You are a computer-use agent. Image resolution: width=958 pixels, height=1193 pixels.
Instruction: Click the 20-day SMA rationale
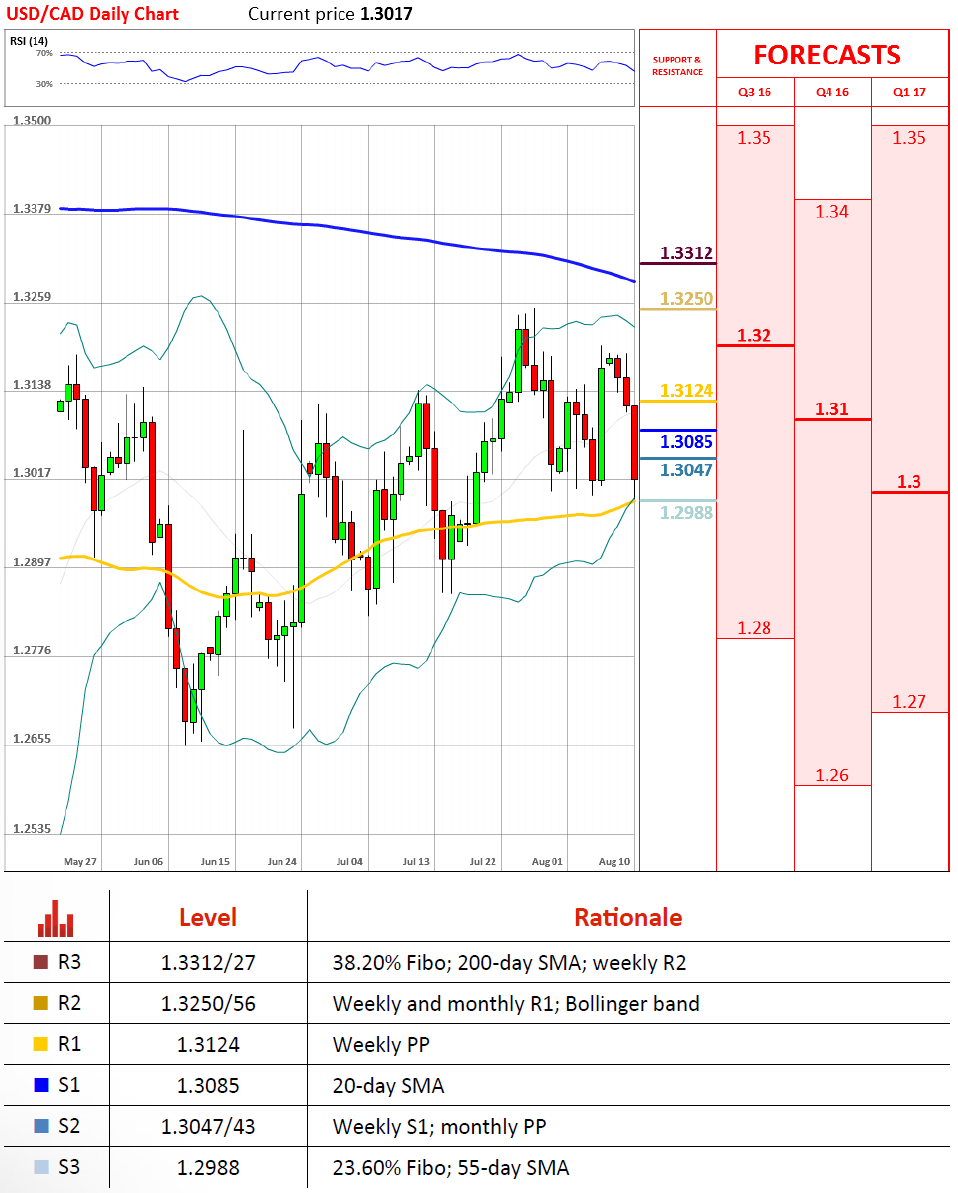coord(388,1086)
